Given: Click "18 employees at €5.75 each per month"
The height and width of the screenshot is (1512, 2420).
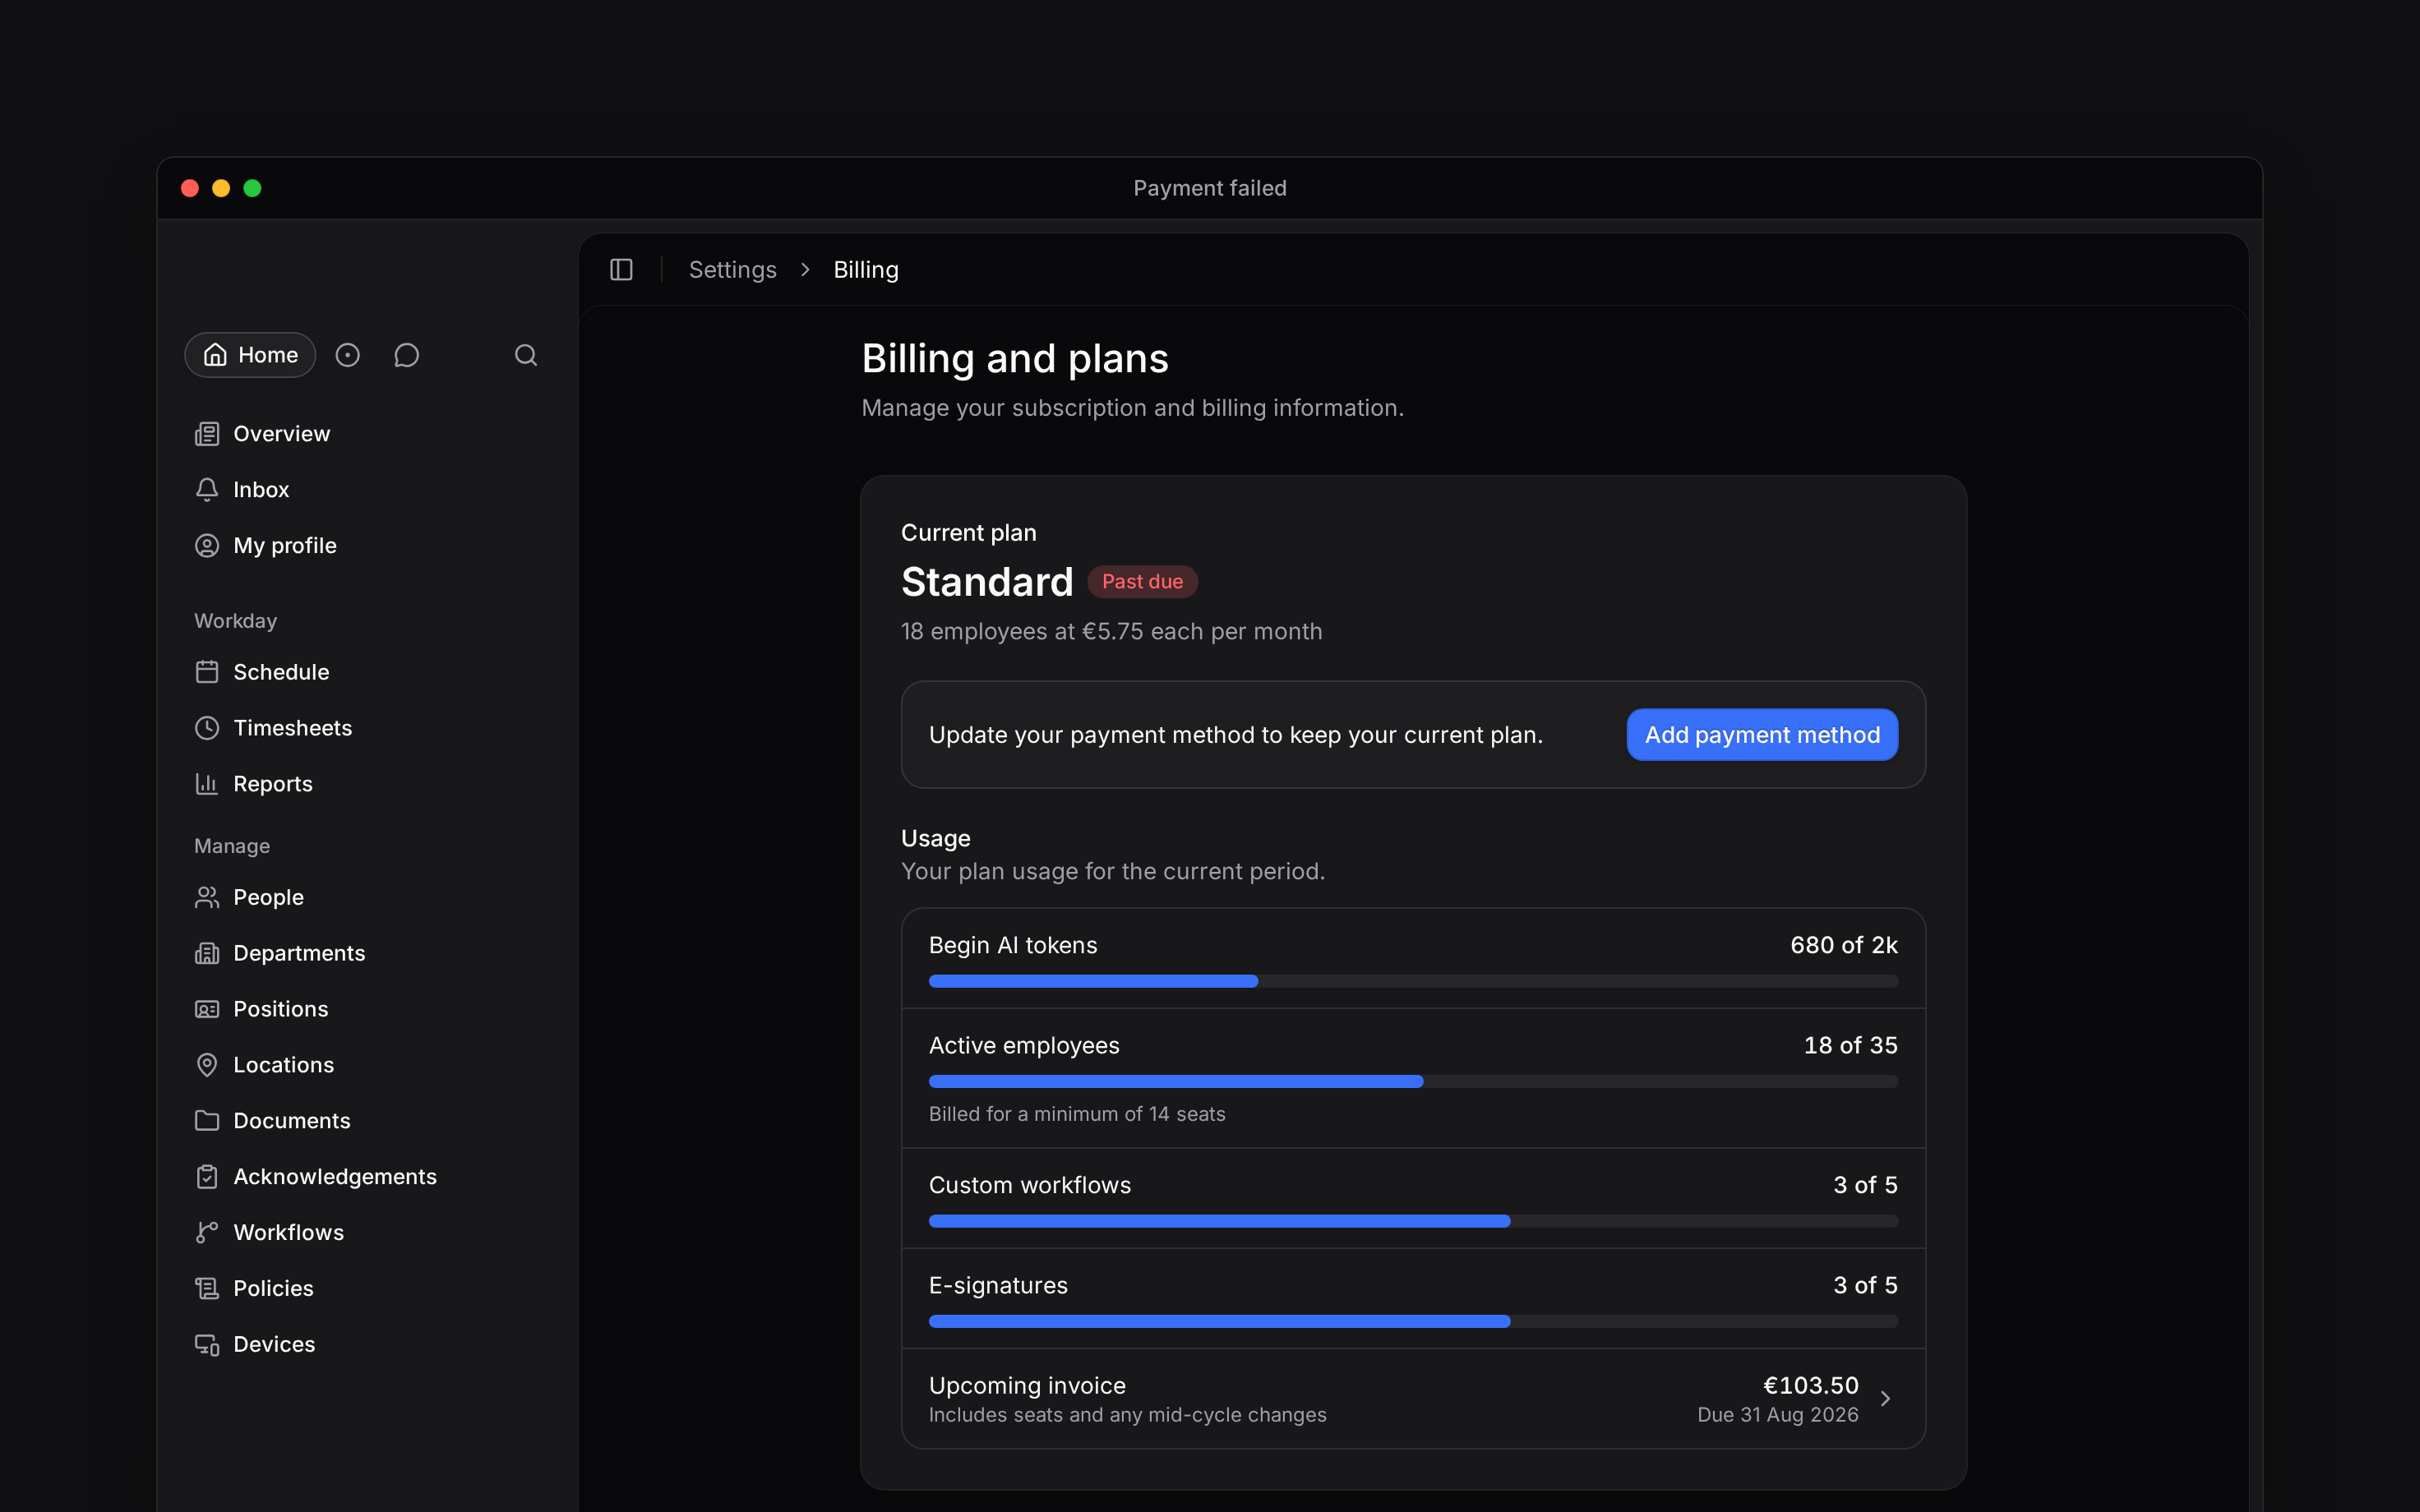Looking at the screenshot, I should 1111,632.
